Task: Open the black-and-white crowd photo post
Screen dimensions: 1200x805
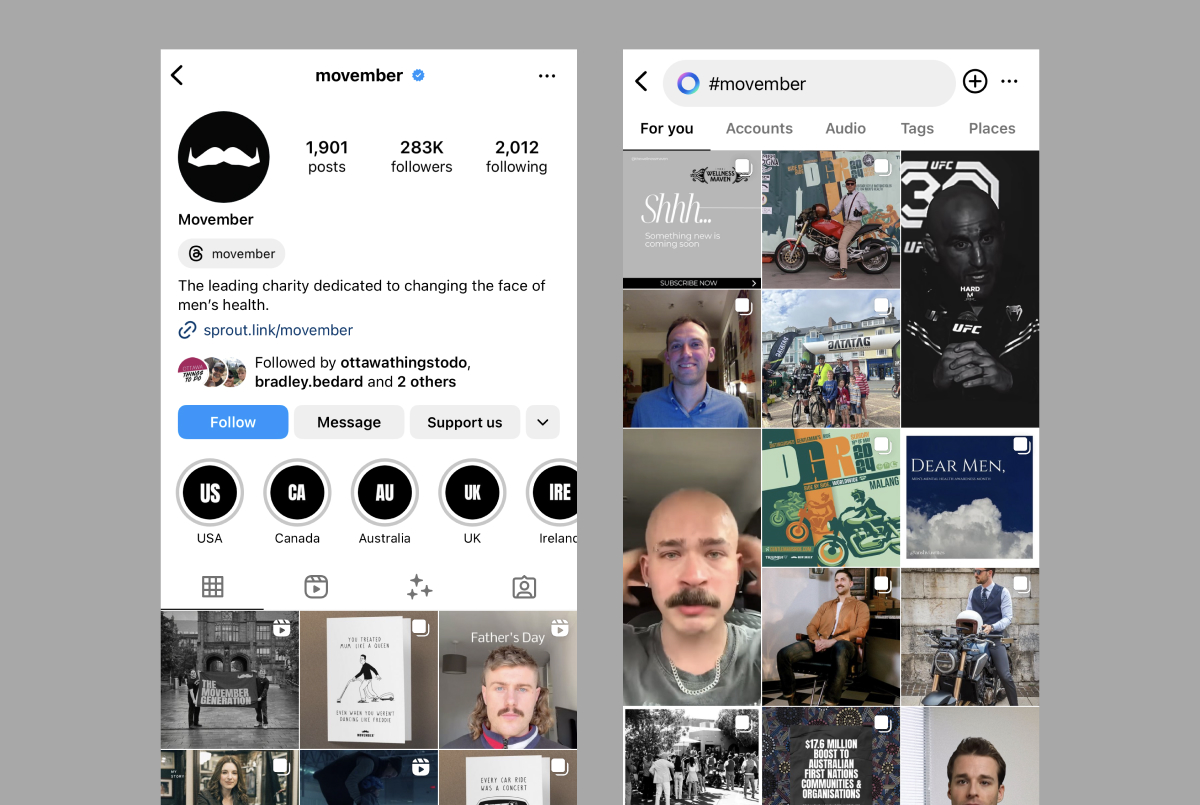Action: [692, 756]
